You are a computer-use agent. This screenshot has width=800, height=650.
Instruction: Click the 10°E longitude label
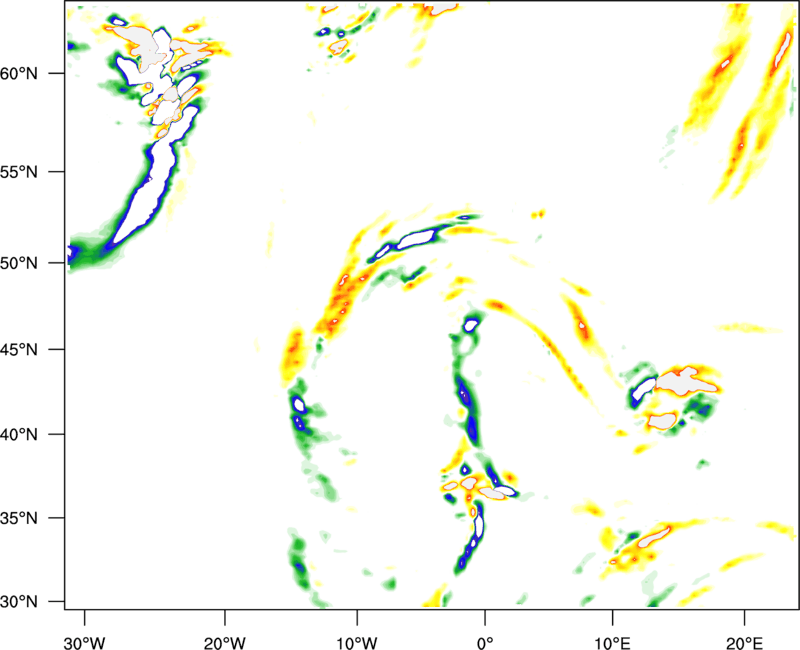612,643
